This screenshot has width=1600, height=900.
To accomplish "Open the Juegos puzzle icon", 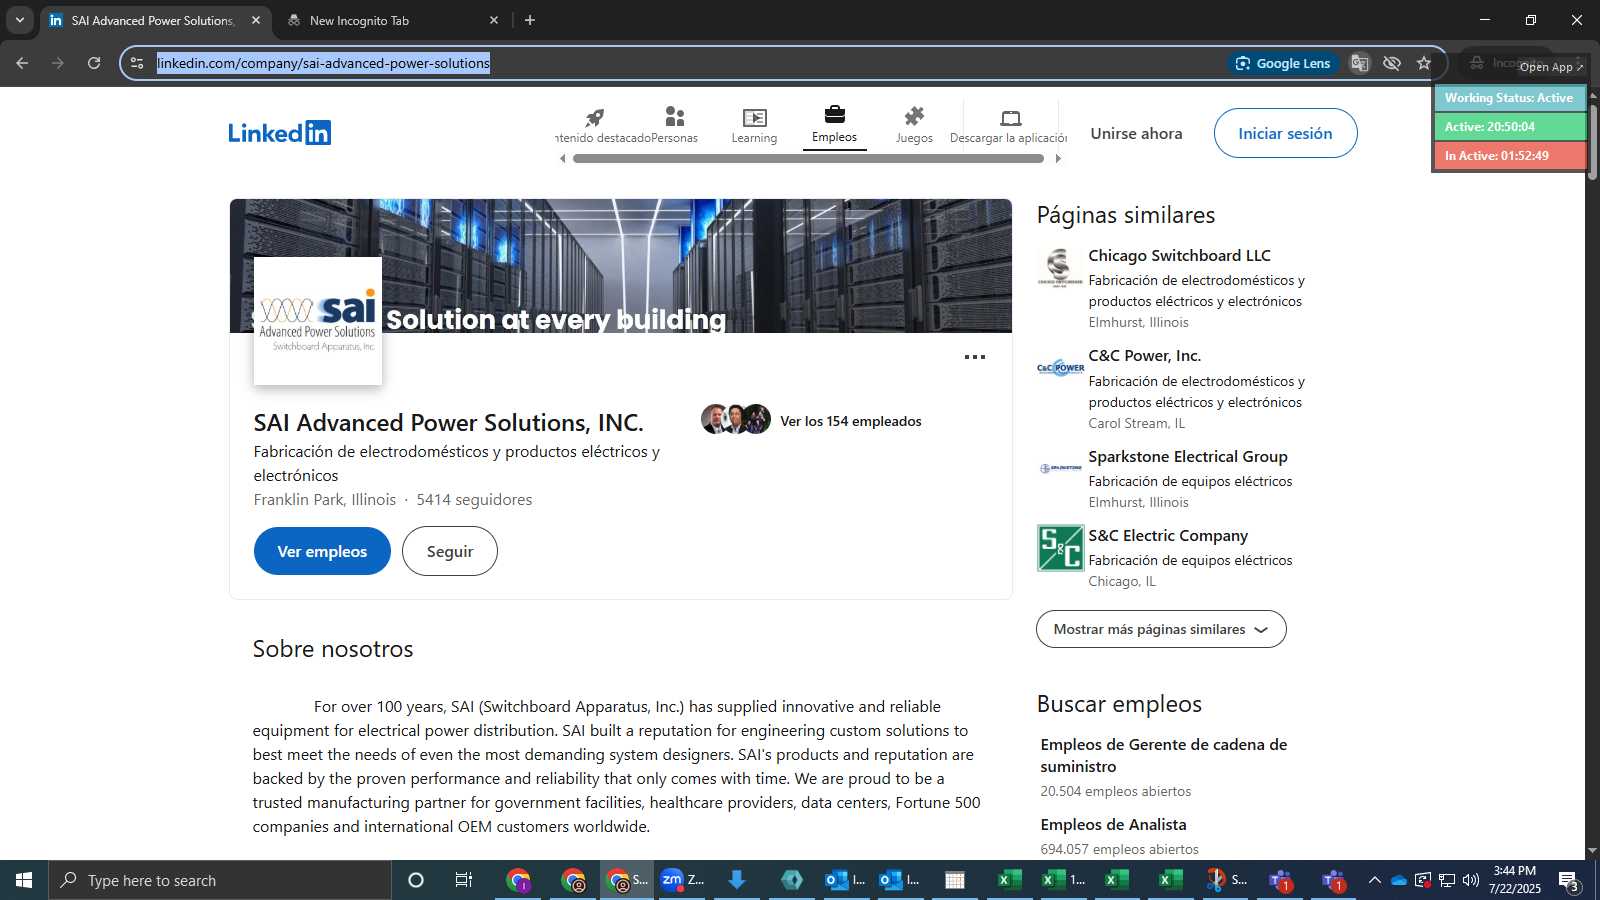I will (x=914, y=125).
